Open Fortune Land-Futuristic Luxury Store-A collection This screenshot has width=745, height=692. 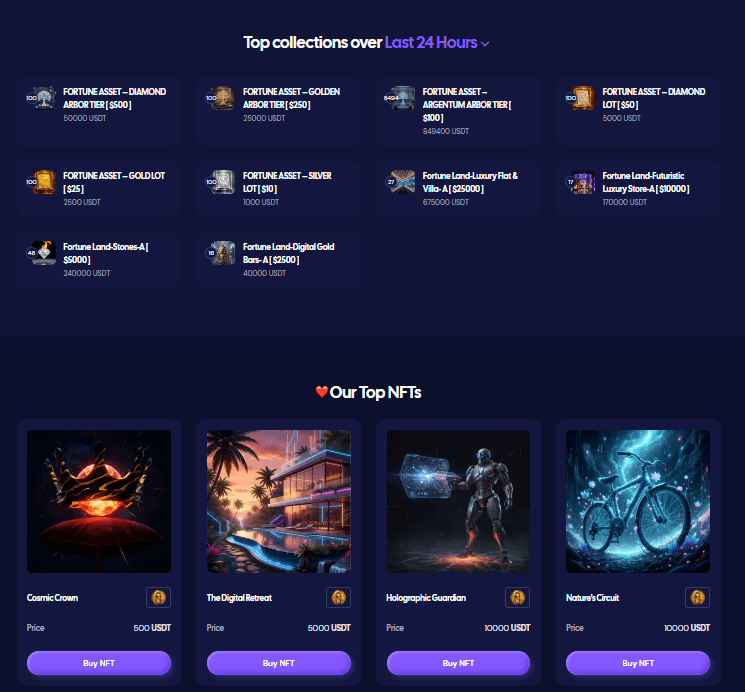coord(638,189)
